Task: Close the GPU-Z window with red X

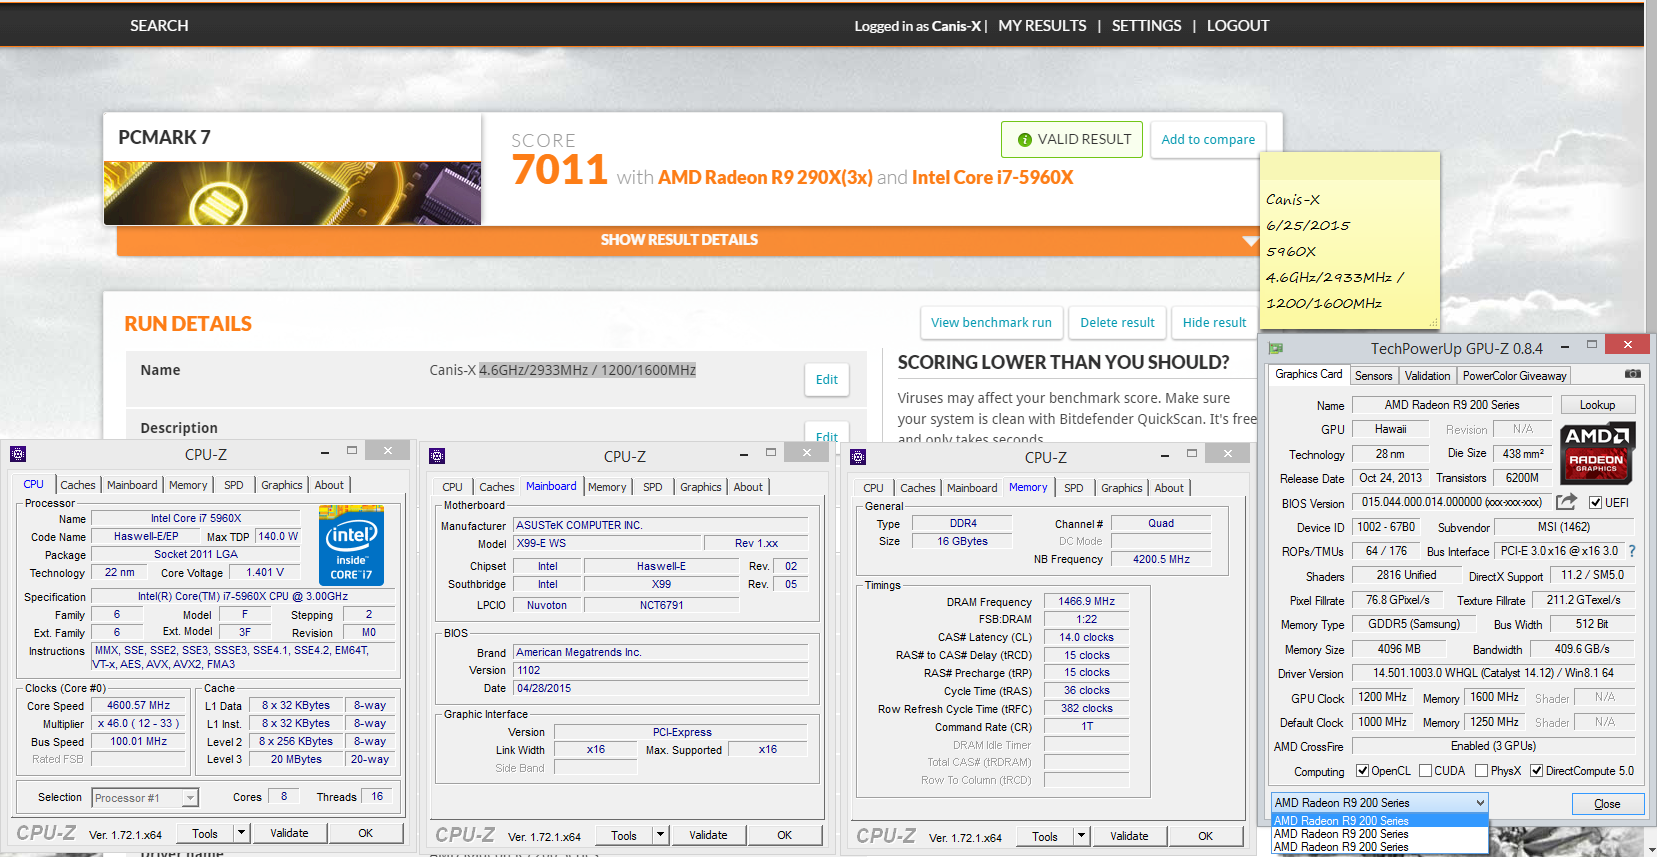Action: pos(1627,344)
